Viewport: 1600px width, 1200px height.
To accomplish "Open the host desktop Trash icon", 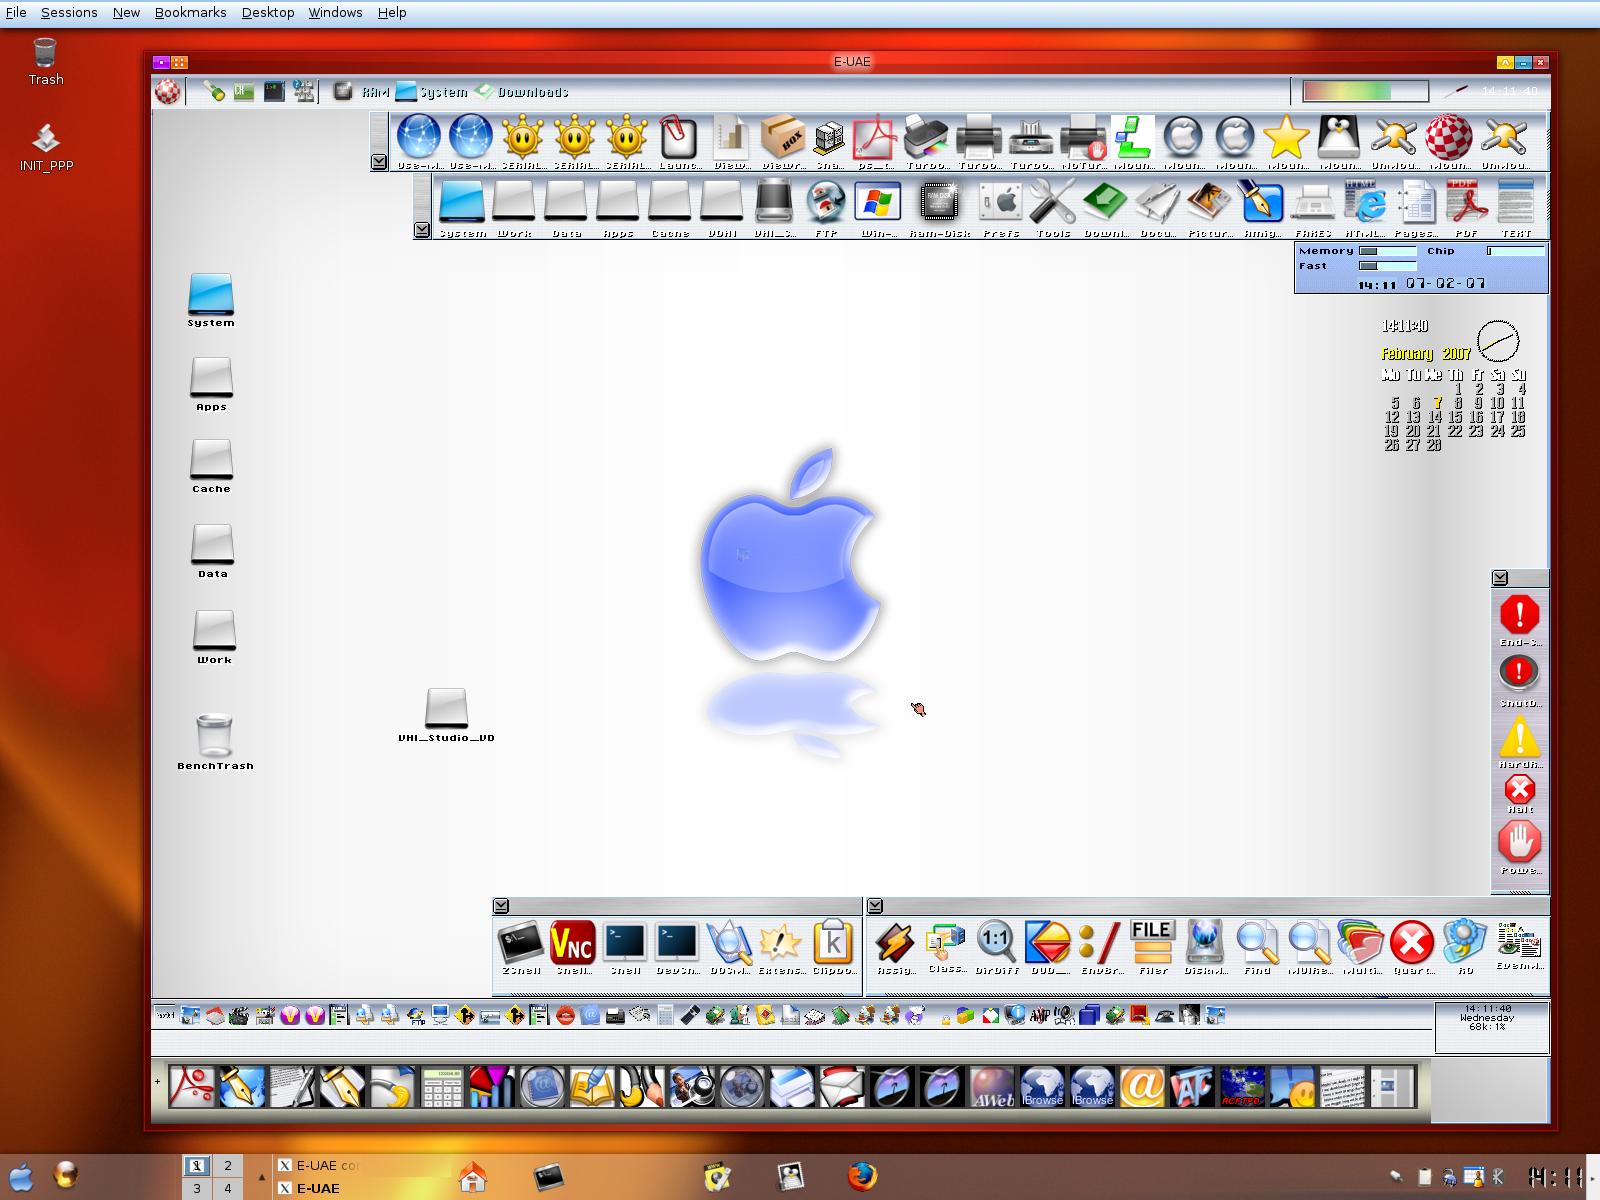I will (46, 61).
